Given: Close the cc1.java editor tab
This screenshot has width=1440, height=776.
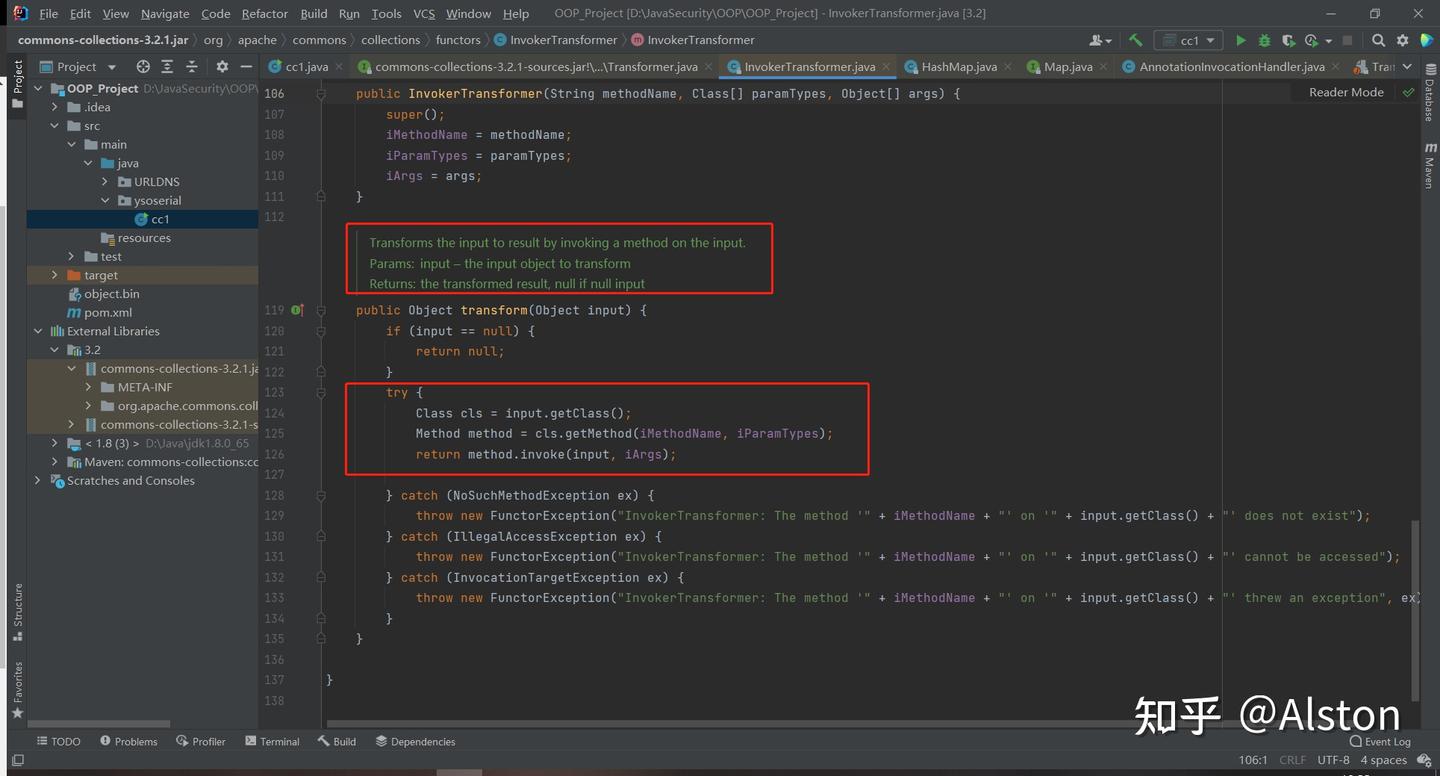Looking at the screenshot, I should (x=338, y=67).
